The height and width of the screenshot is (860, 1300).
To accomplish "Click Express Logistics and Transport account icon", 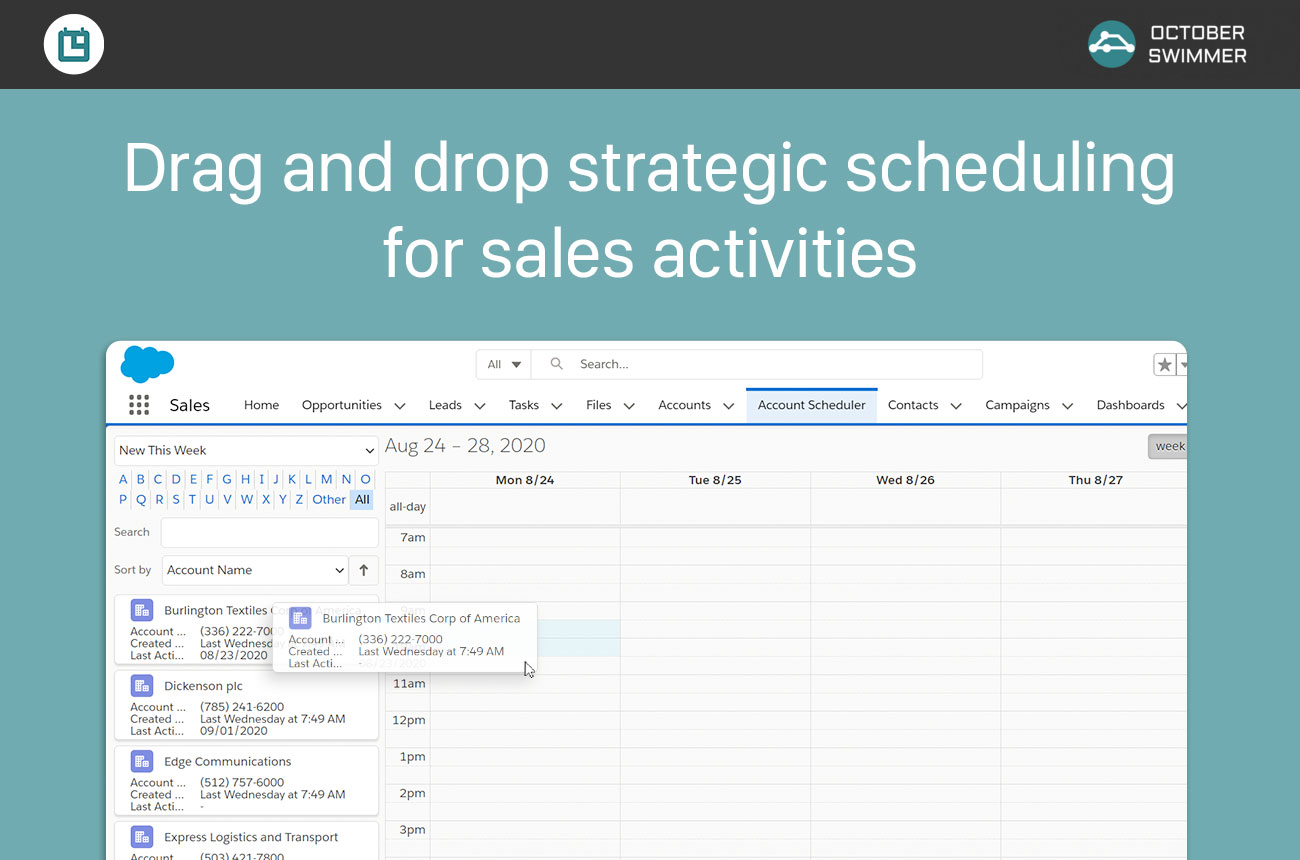I will click(142, 837).
